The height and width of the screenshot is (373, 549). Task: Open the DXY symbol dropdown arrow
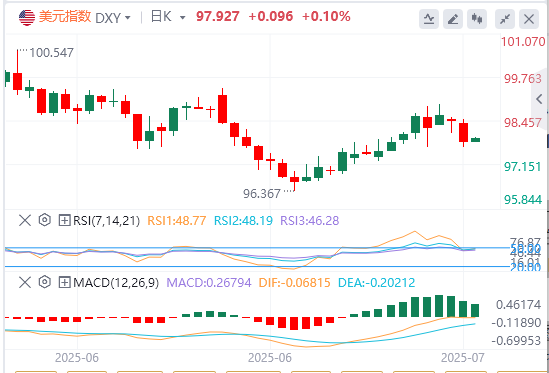click(127, 18)
